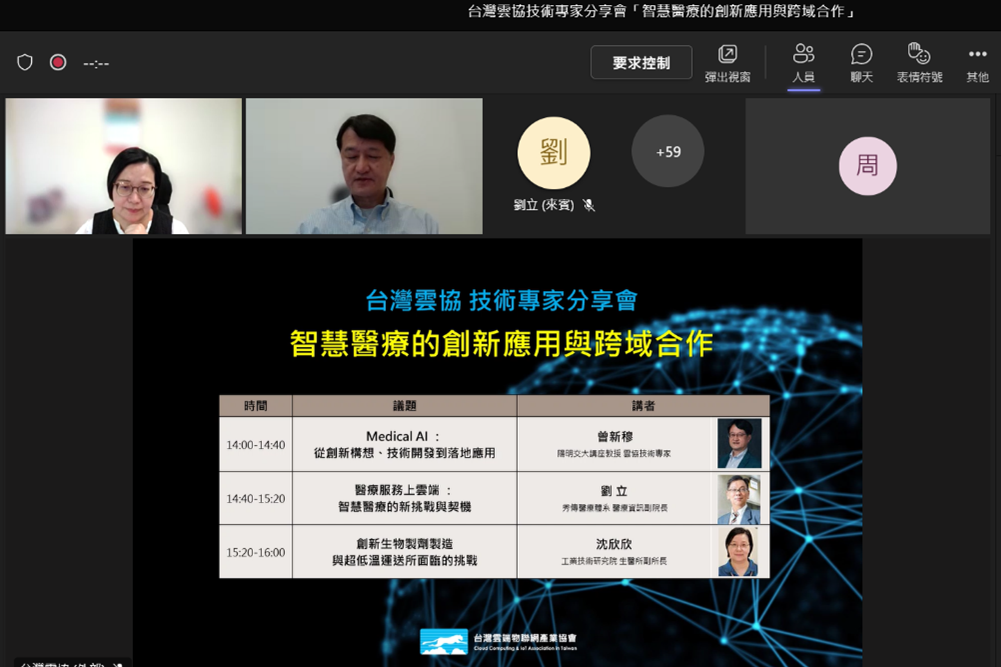The image size is (1001, 667).
Task: Click the 議題 table header
Action: coord(405,406)
